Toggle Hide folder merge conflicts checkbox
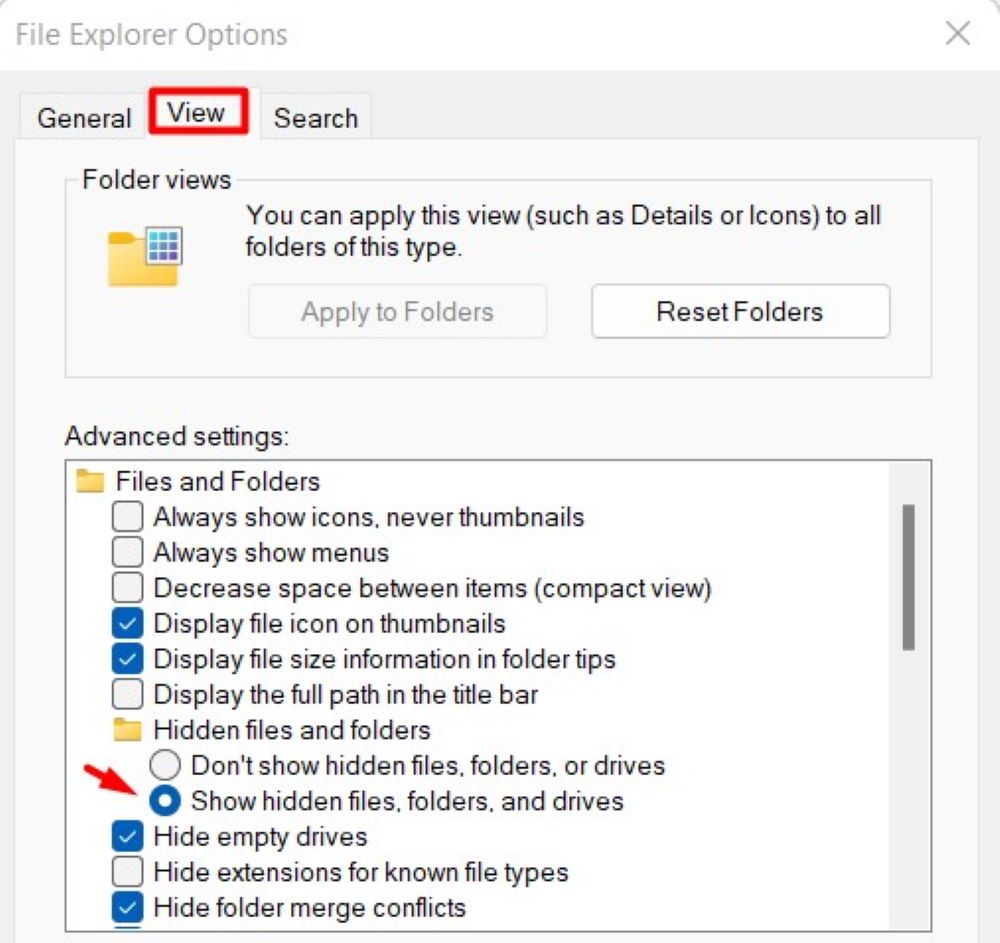The width and height of the screenshot is (1000, 943). coord(128,907)
